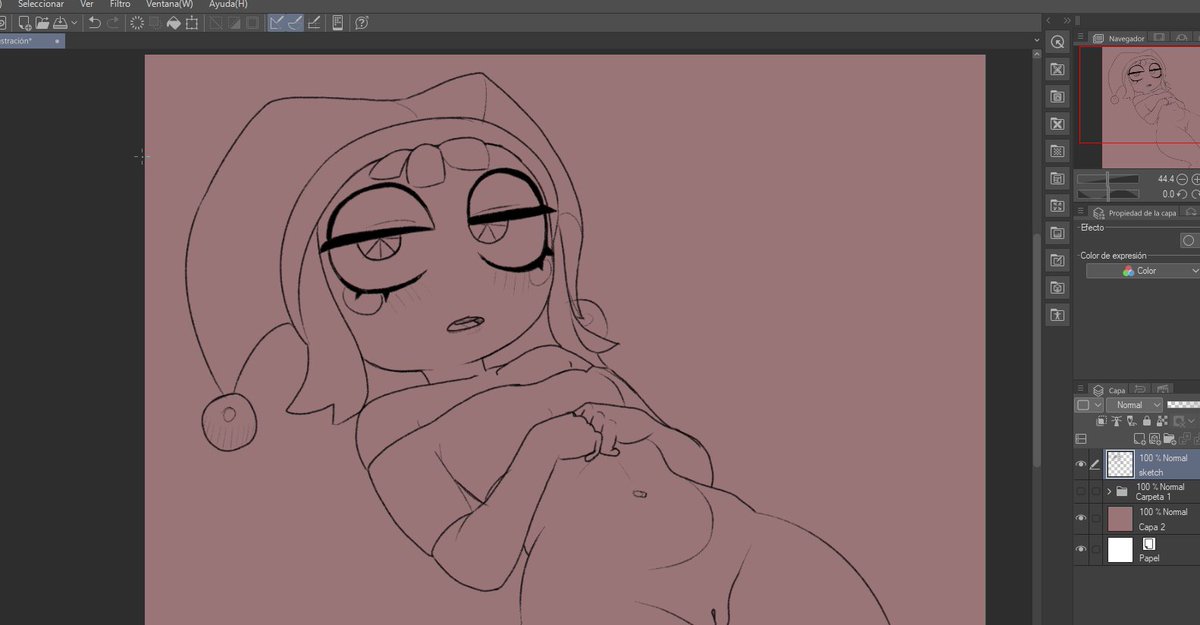Click the Redo arrow icon
Screen dimensions: 1200x625
coord(113,23)
